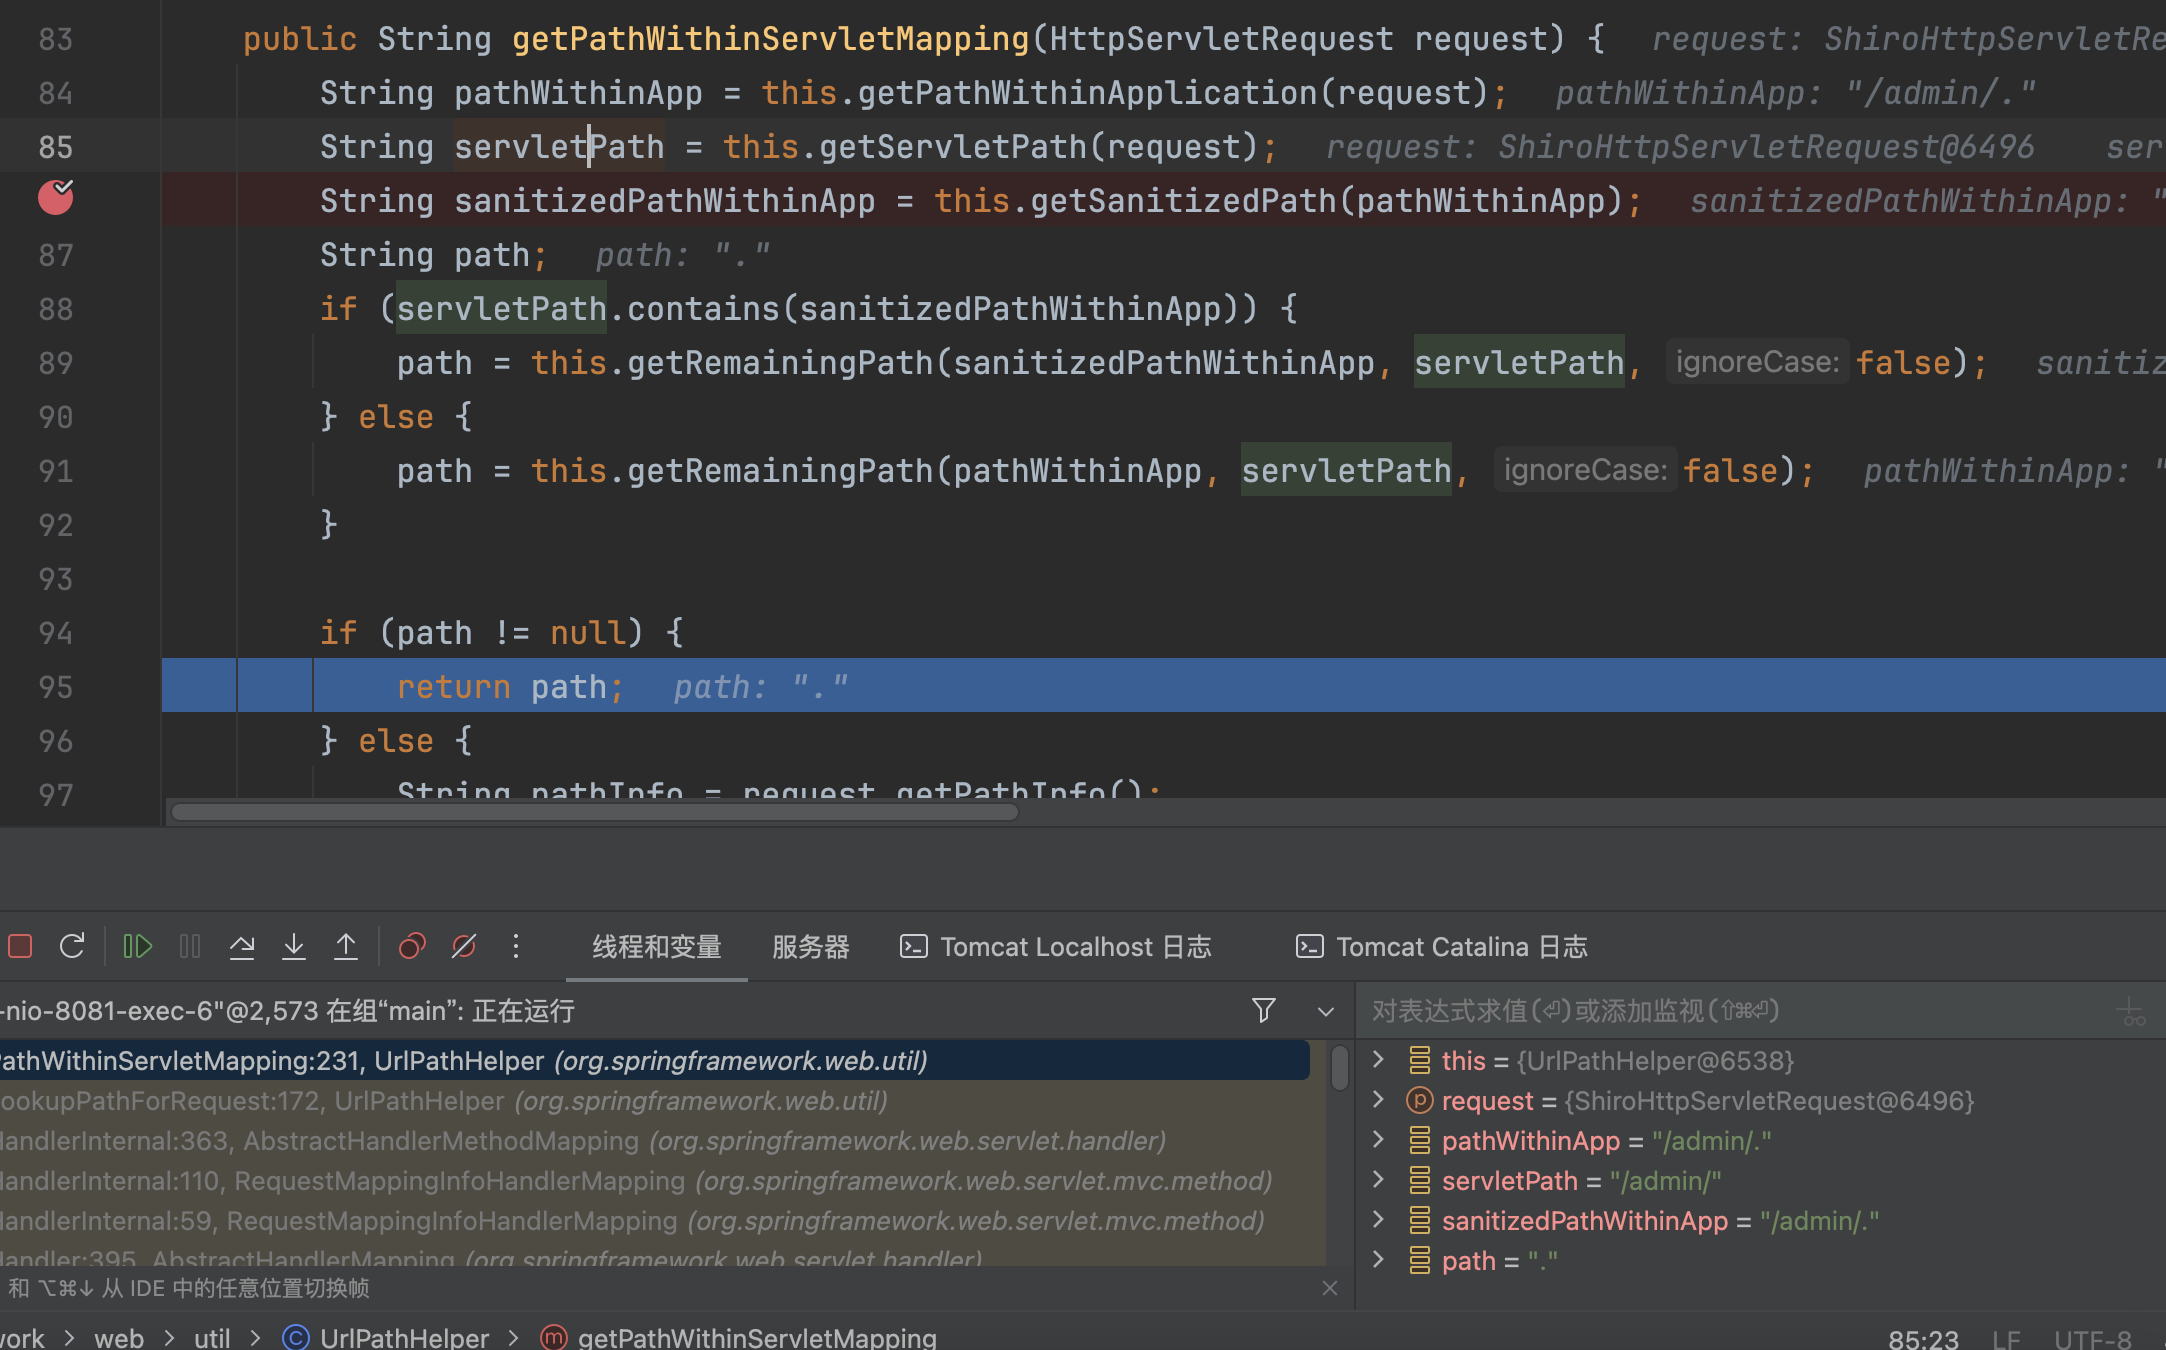Click the Rerun debug icon
This screenshot has height=1350, width=2166.
tap(72, 946)
